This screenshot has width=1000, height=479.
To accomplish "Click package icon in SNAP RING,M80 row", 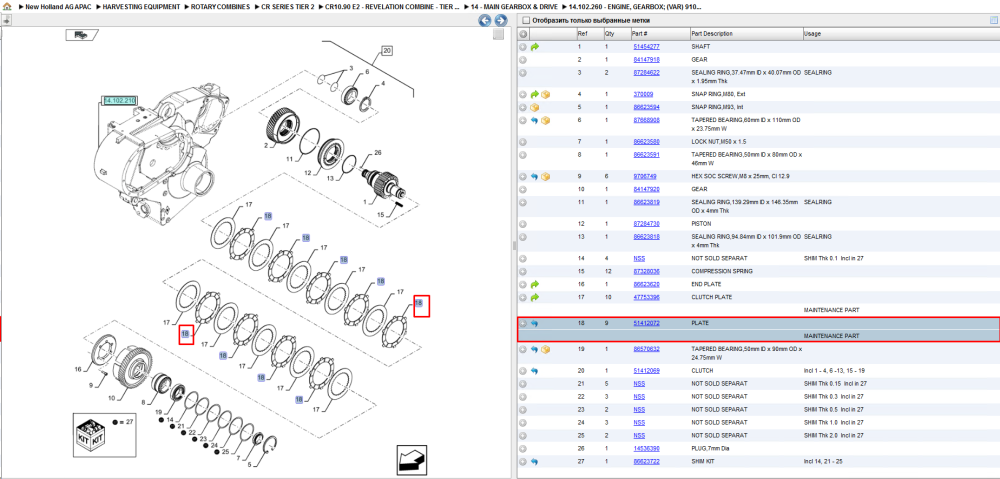I will pos(545,94).
